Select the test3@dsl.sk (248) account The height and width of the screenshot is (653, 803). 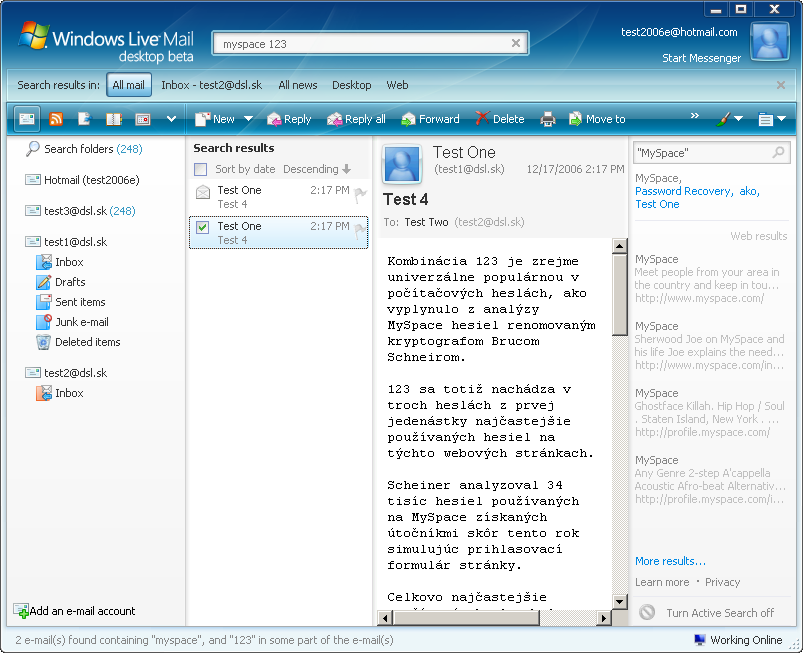coord(80,211)
